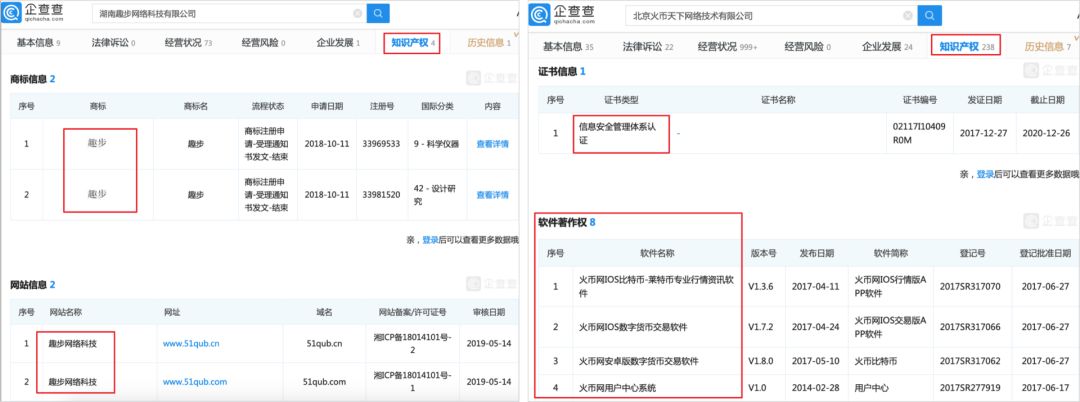The height and width of the screenshot is (402, 1080).
Task: Switch to 法律诉讼 22 tab in right panel
Action: tap(647, 46)
